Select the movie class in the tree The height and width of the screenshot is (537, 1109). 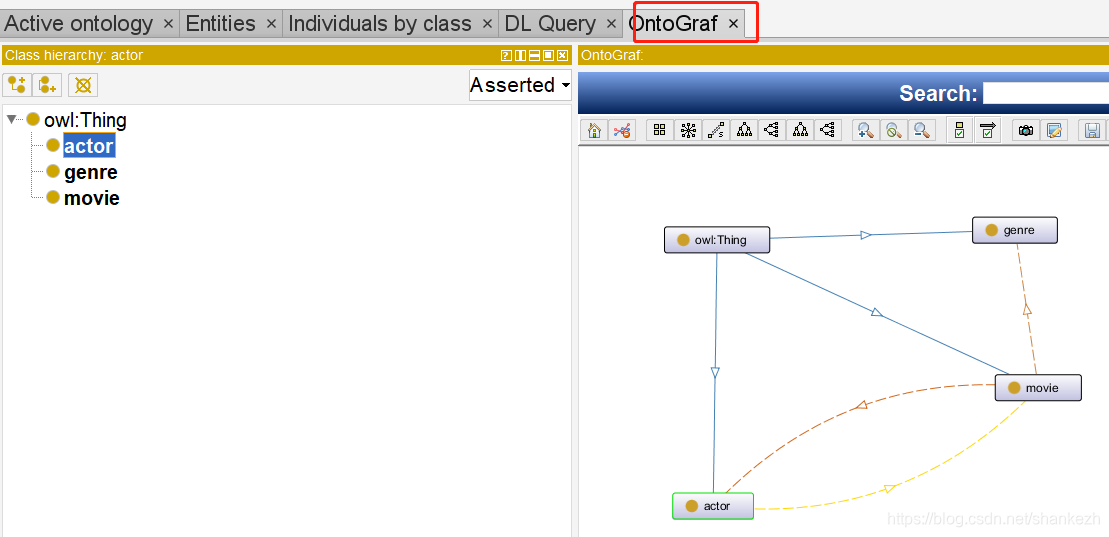[x=91, y=198]
